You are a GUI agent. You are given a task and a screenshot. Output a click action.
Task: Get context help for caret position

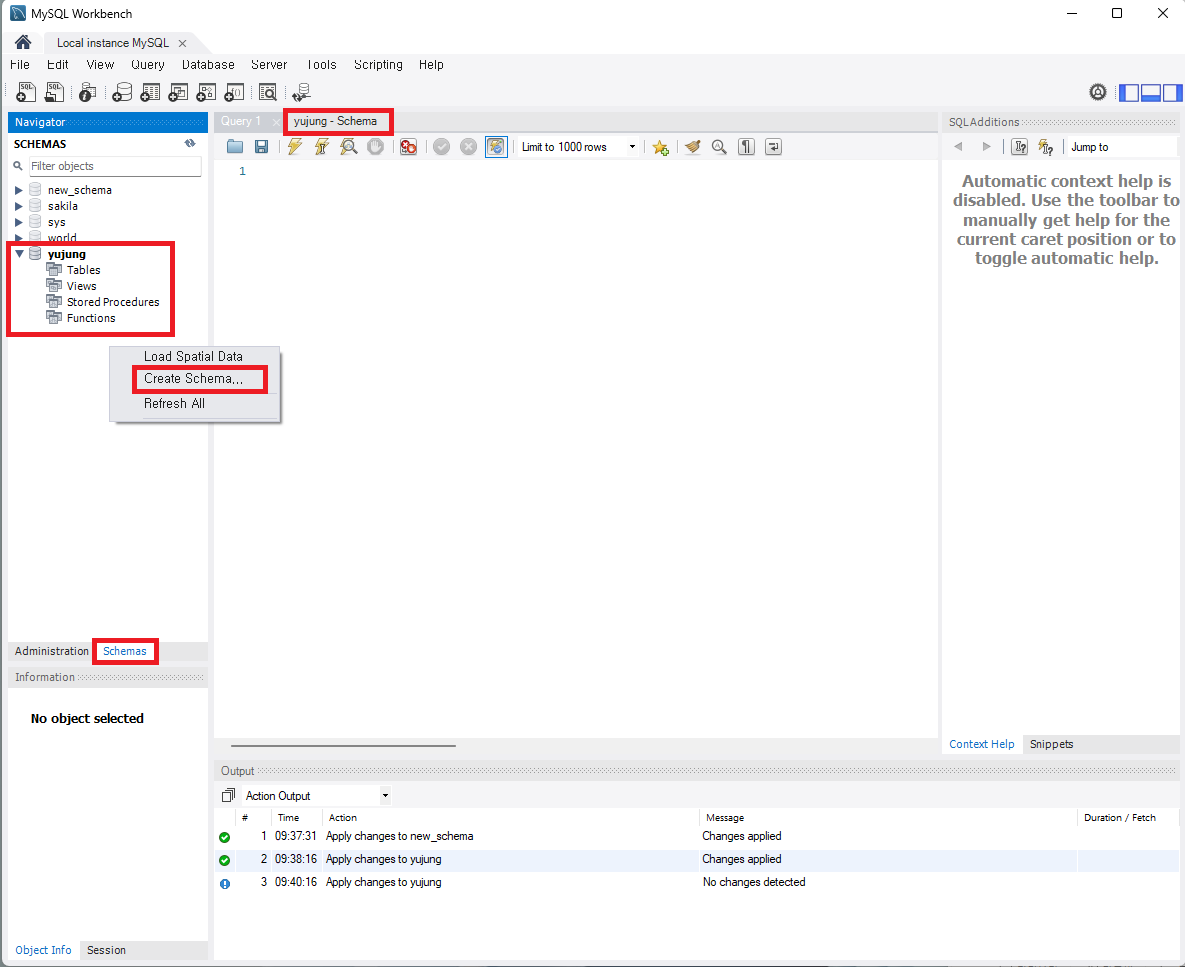[x=1019, y=147]
